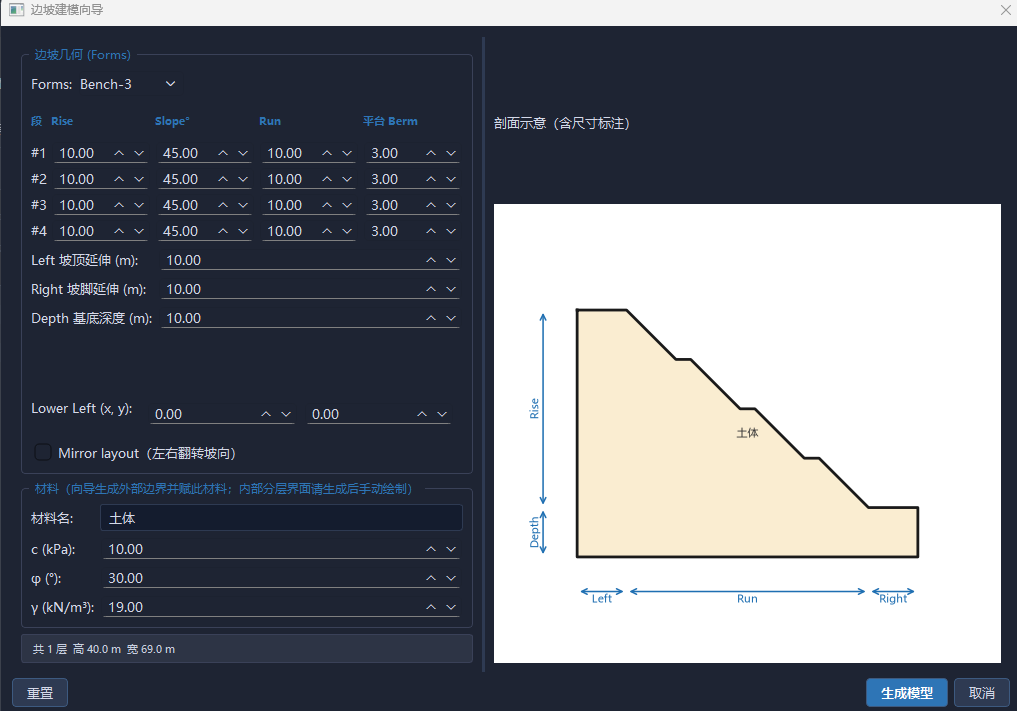Increase Slope value for segment #1
The image size is (1017, 711).
[x=223, y=153]
